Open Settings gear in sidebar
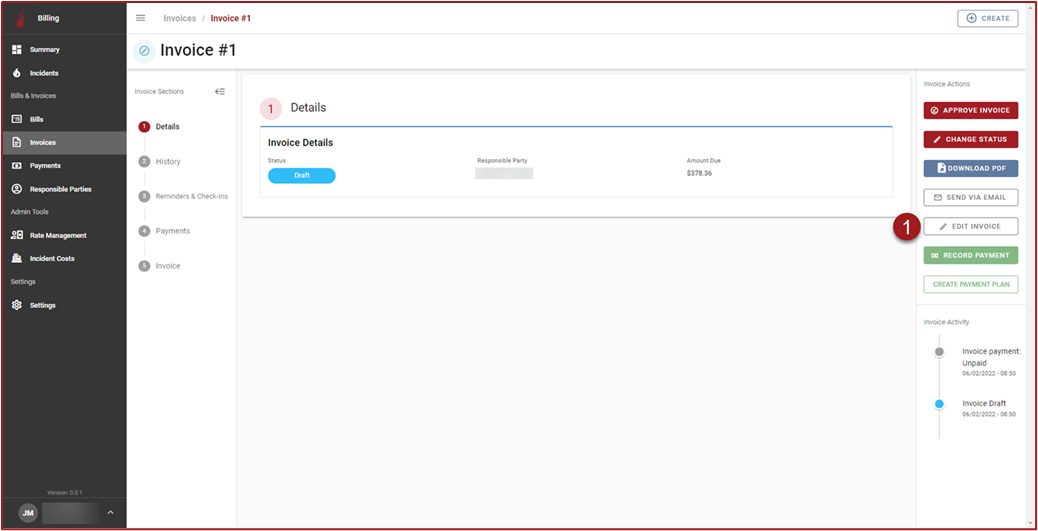The height and width of the screenshot is (531, 1038). pyautogui.click(x=17, y=305)
